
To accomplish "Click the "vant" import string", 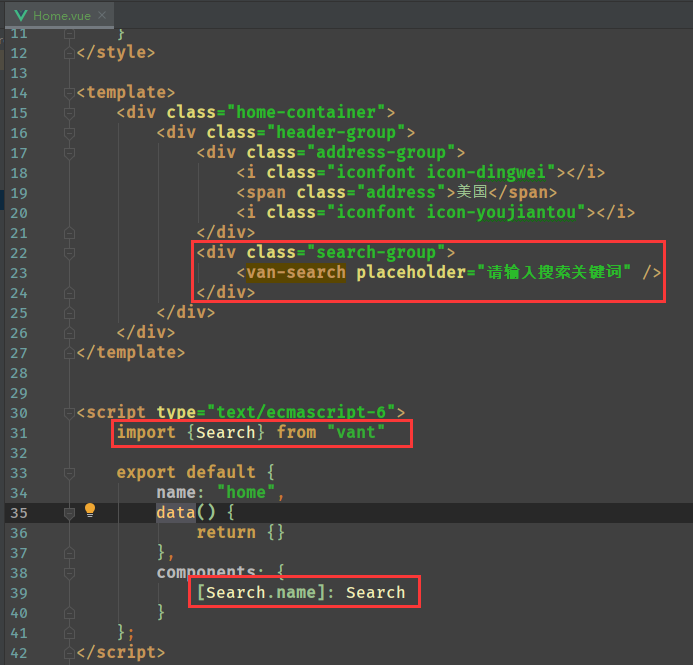I will click(356, 432).
